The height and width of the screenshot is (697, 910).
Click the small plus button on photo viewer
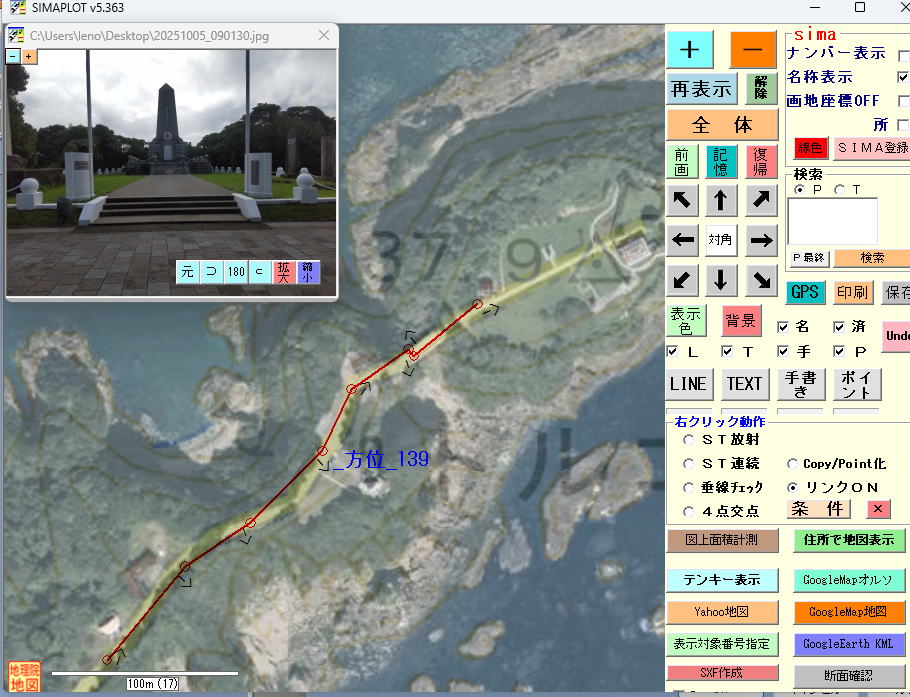(x=29, y=56)
